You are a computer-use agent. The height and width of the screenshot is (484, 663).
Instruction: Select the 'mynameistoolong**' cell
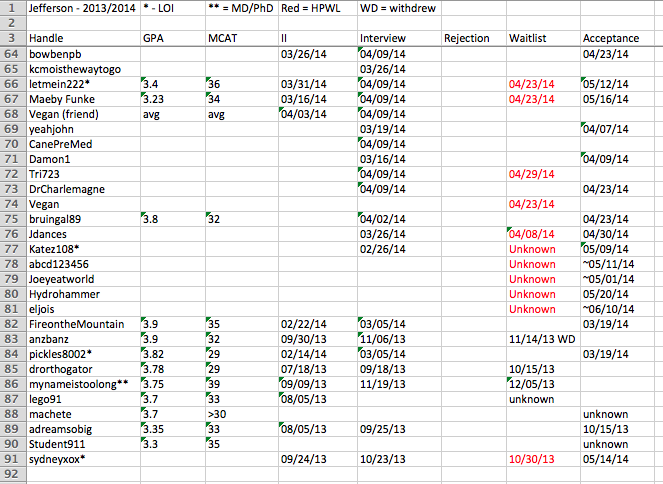83,384
